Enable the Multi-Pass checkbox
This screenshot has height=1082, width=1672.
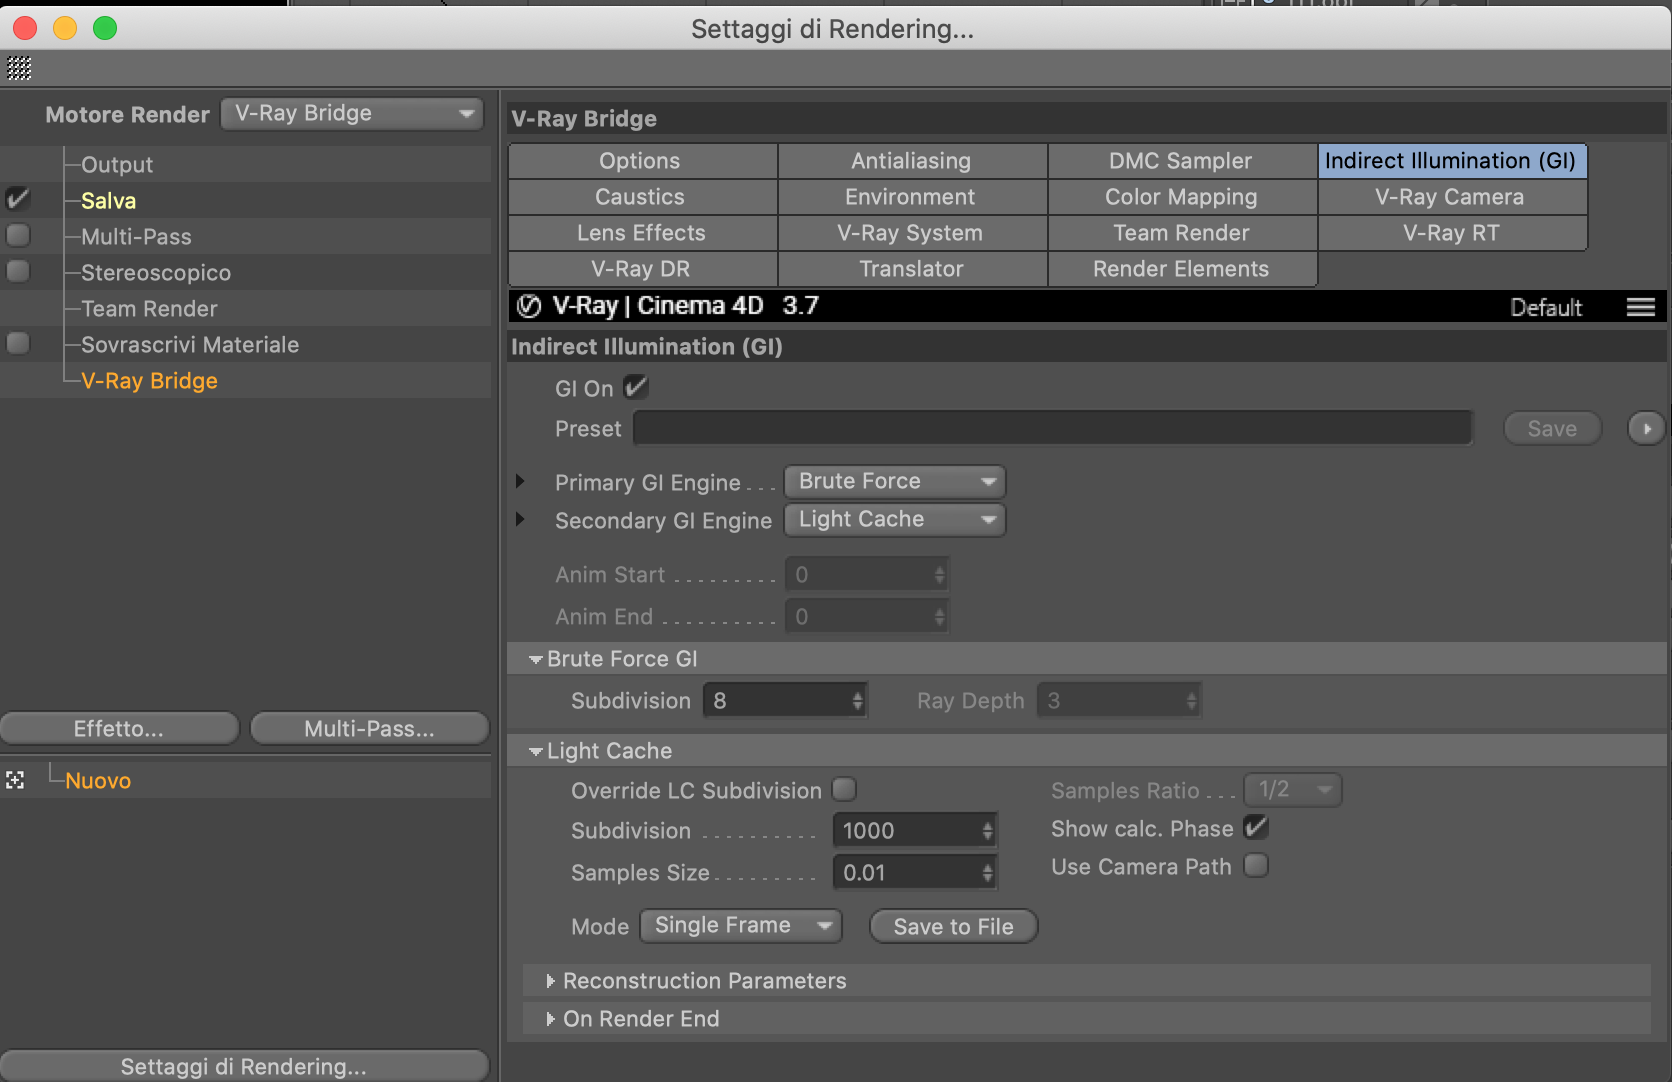click(x=18, y=235)
